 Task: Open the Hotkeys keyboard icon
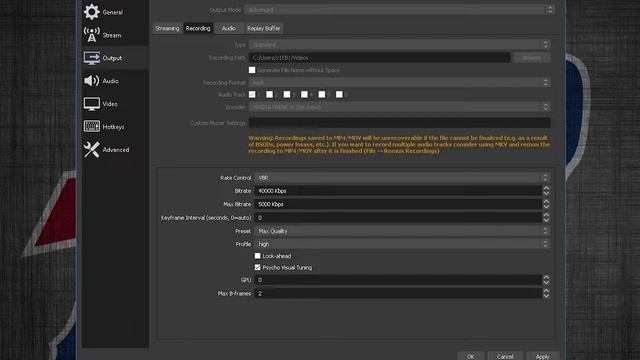tap(91, 127)
